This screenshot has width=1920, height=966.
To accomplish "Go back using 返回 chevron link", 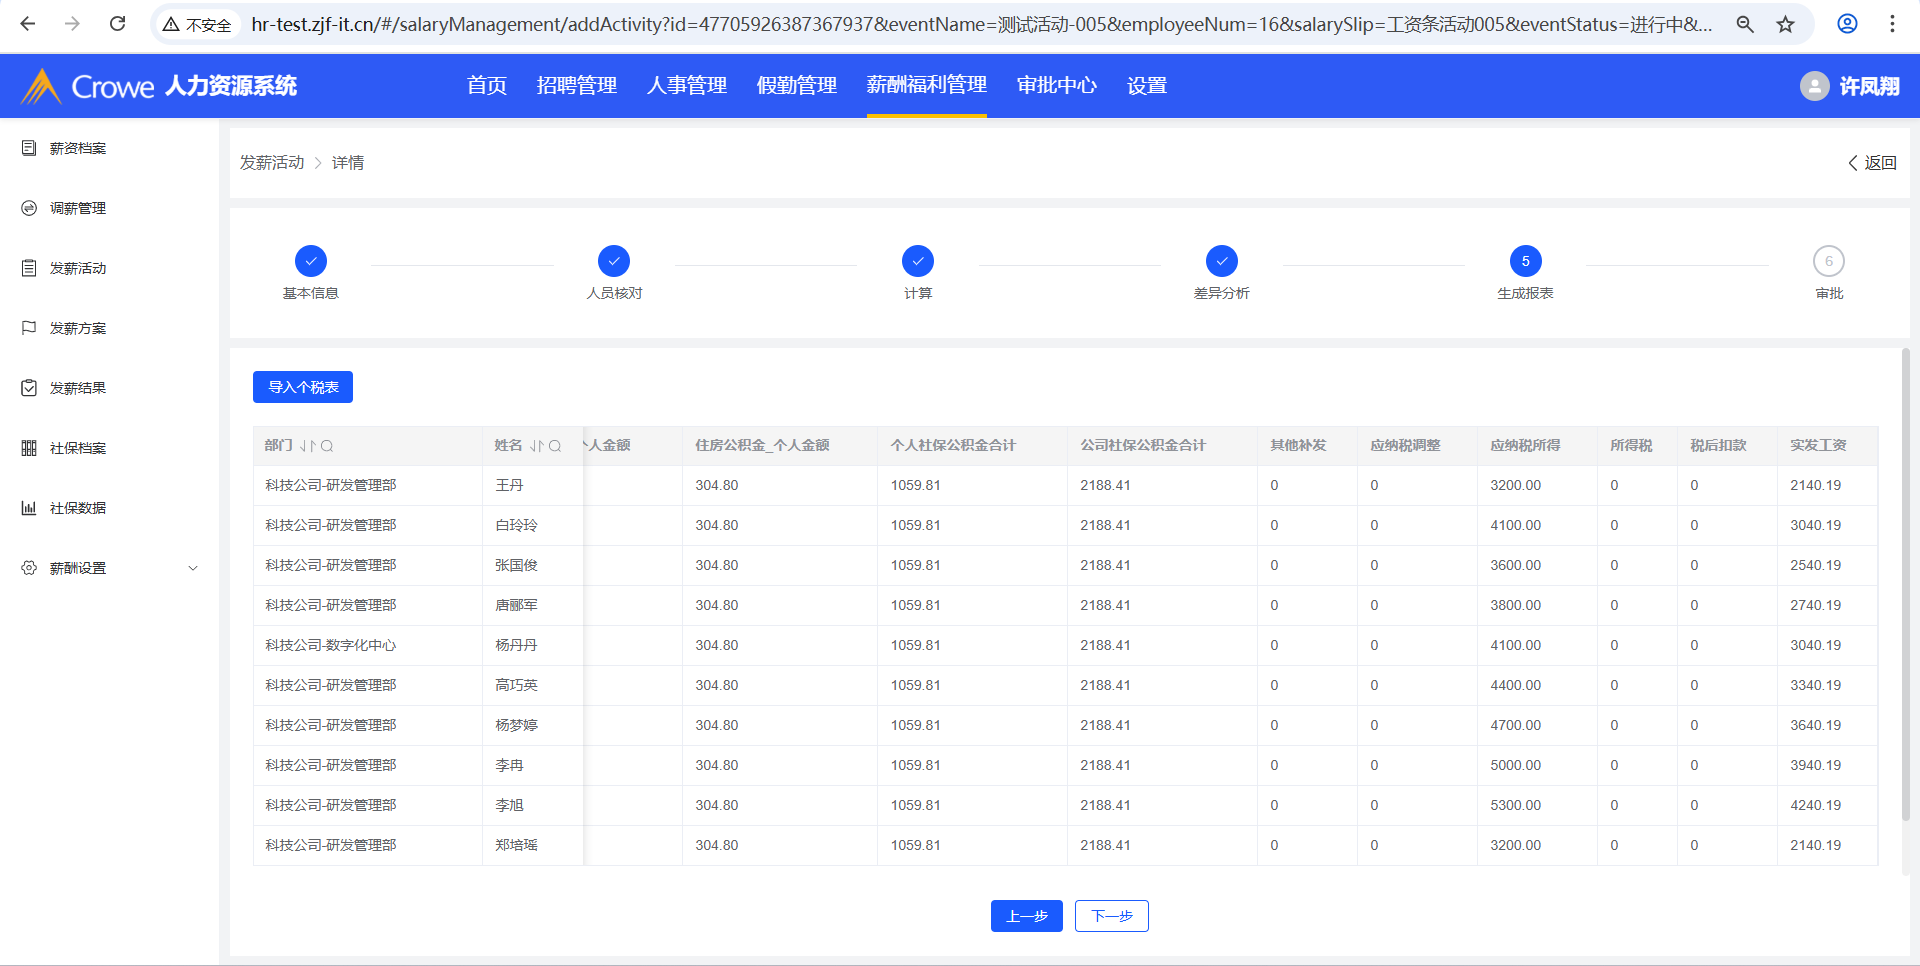I will pos(1872,163).
